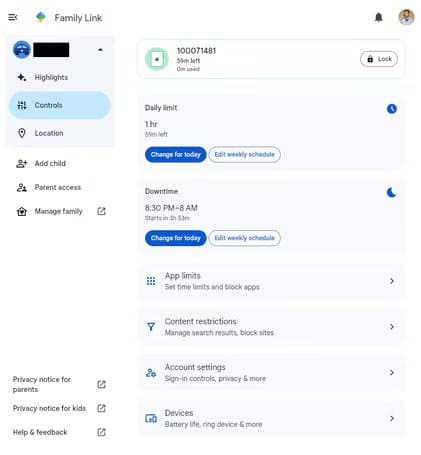Click the App limits title text
Screen dimensions: 421x455
tap(183, 276)
